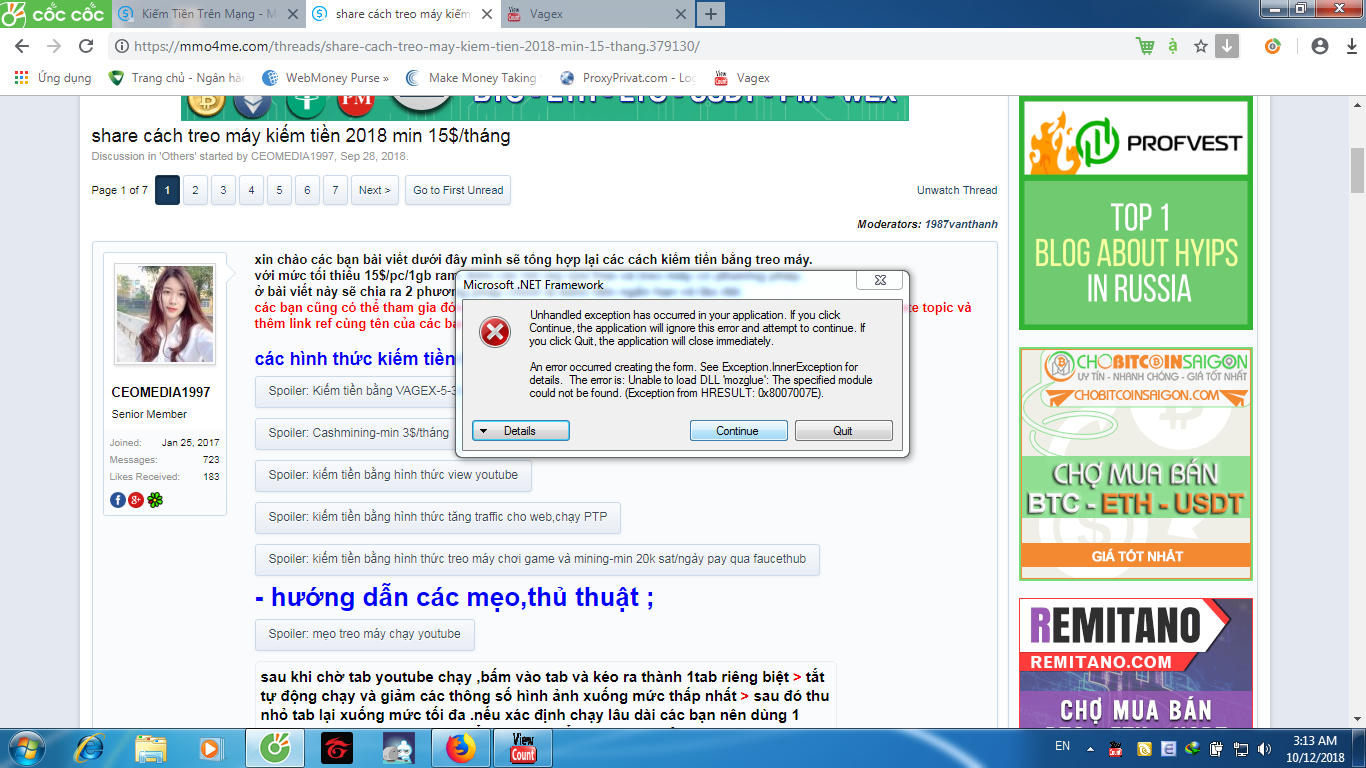The image size is (1366, 768).
Task: Go to page 3 of the thread
Action: point(223,190)
